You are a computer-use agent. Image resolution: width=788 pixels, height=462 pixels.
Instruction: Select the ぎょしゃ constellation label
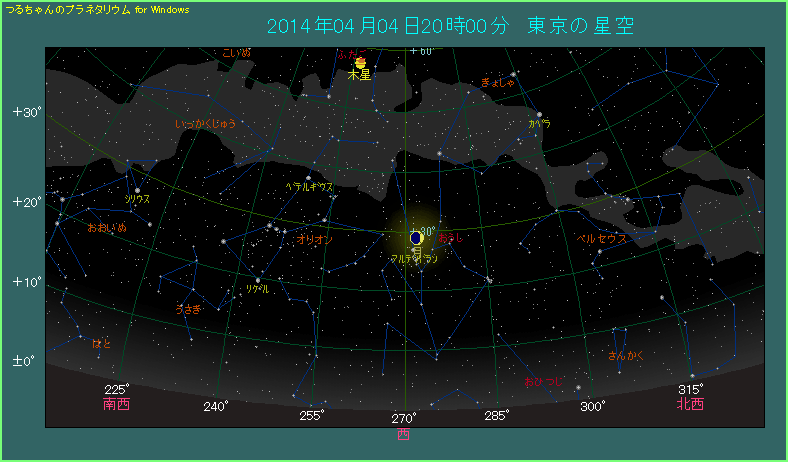[497, 82]
